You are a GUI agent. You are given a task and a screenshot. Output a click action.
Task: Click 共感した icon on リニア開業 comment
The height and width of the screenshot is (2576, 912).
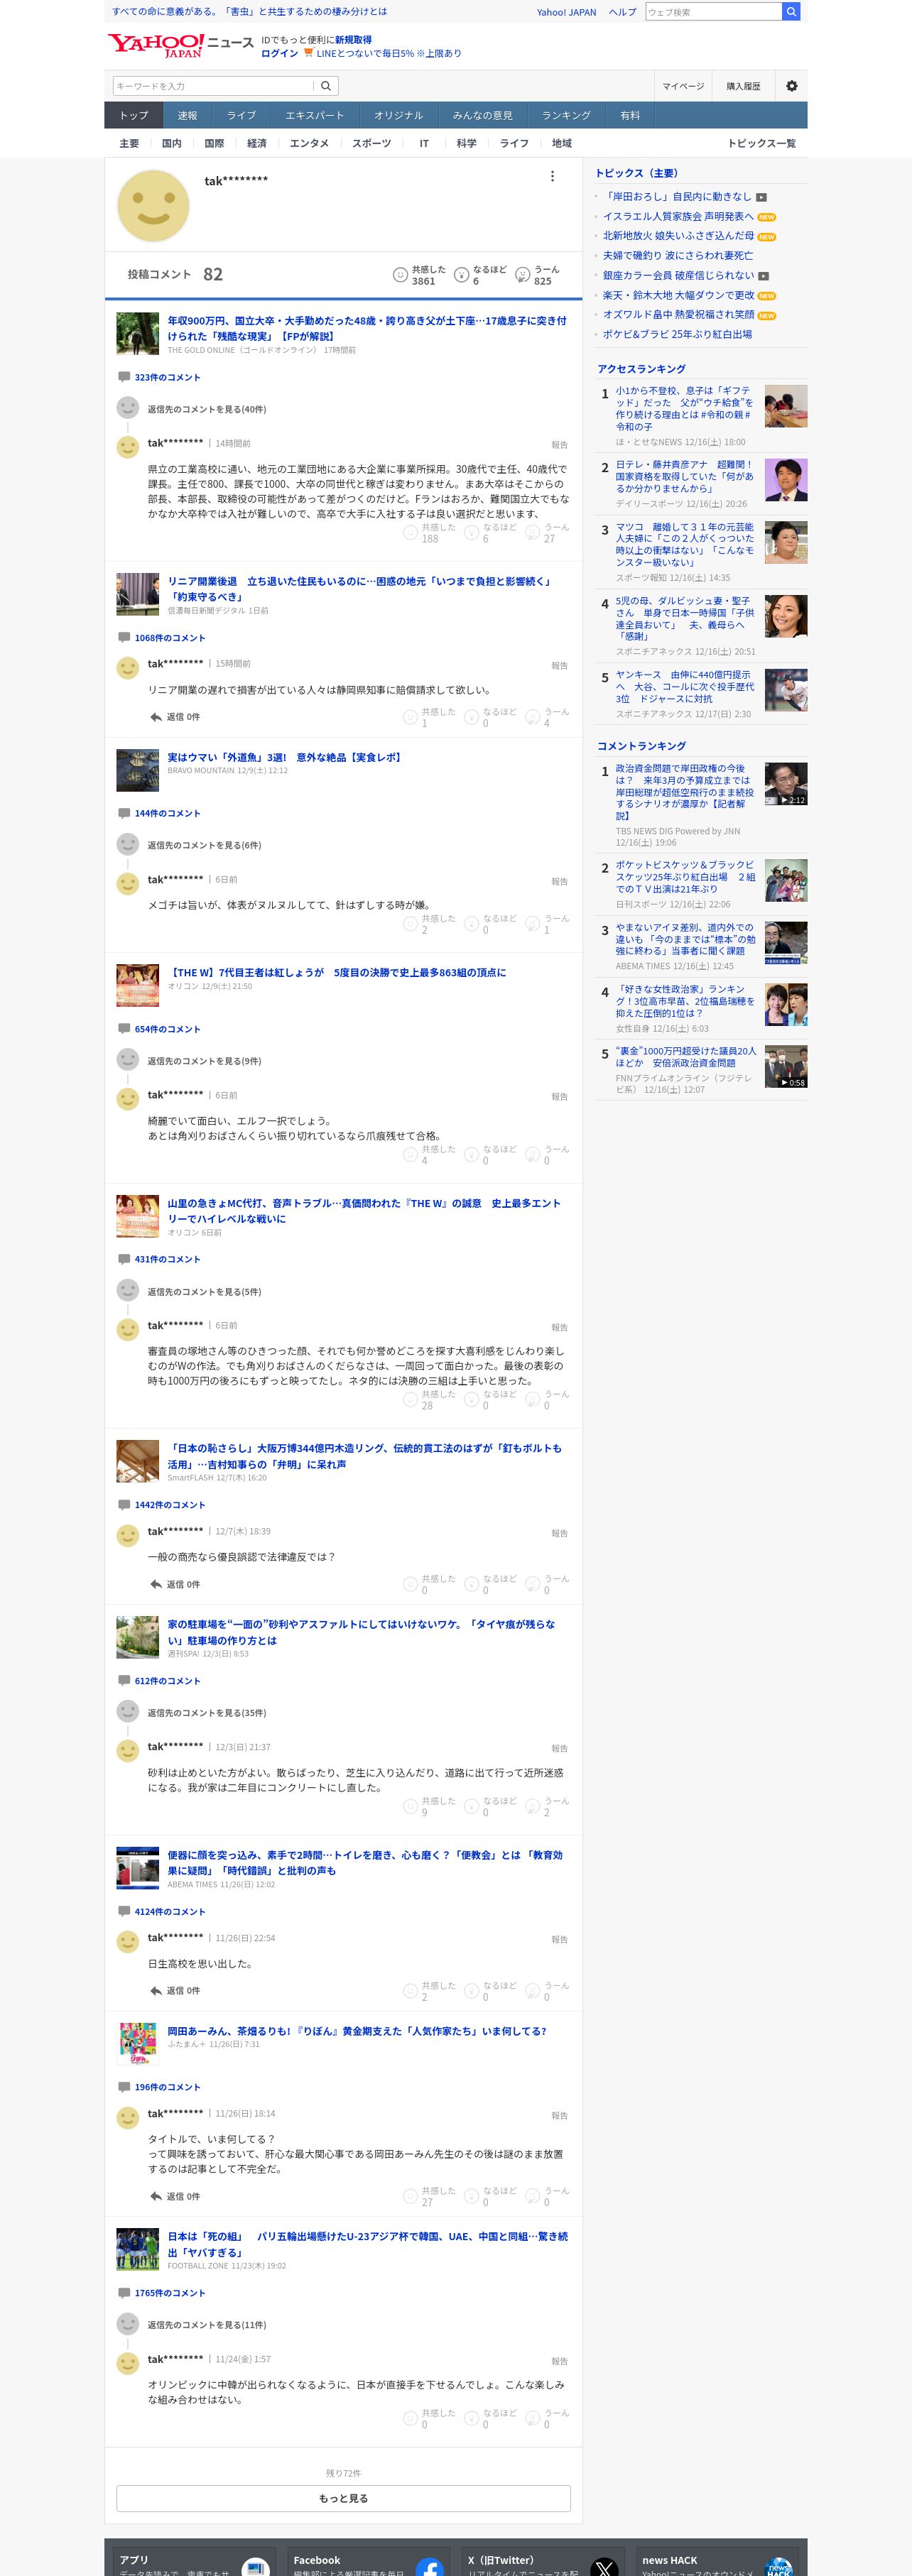410,717
